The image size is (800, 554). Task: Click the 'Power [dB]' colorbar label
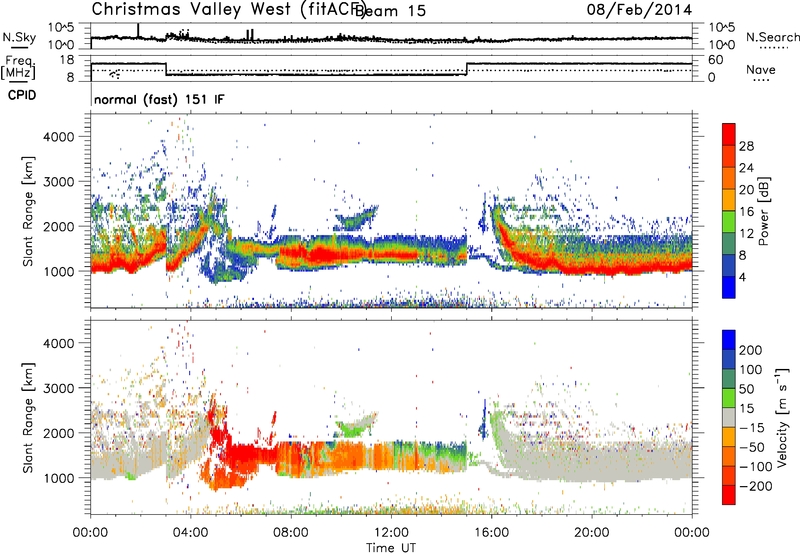764,211
